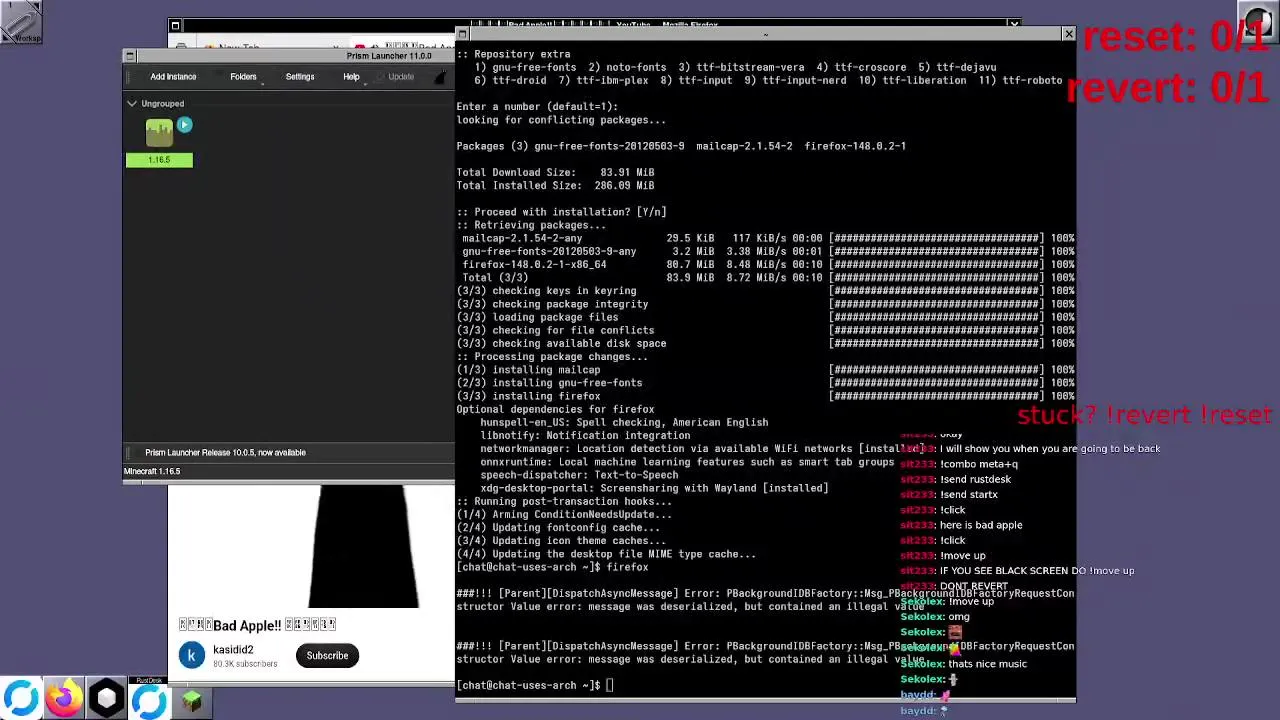Open the Minecraft grass block taskbar icon
1280x720 pixels.
point(191,700)
